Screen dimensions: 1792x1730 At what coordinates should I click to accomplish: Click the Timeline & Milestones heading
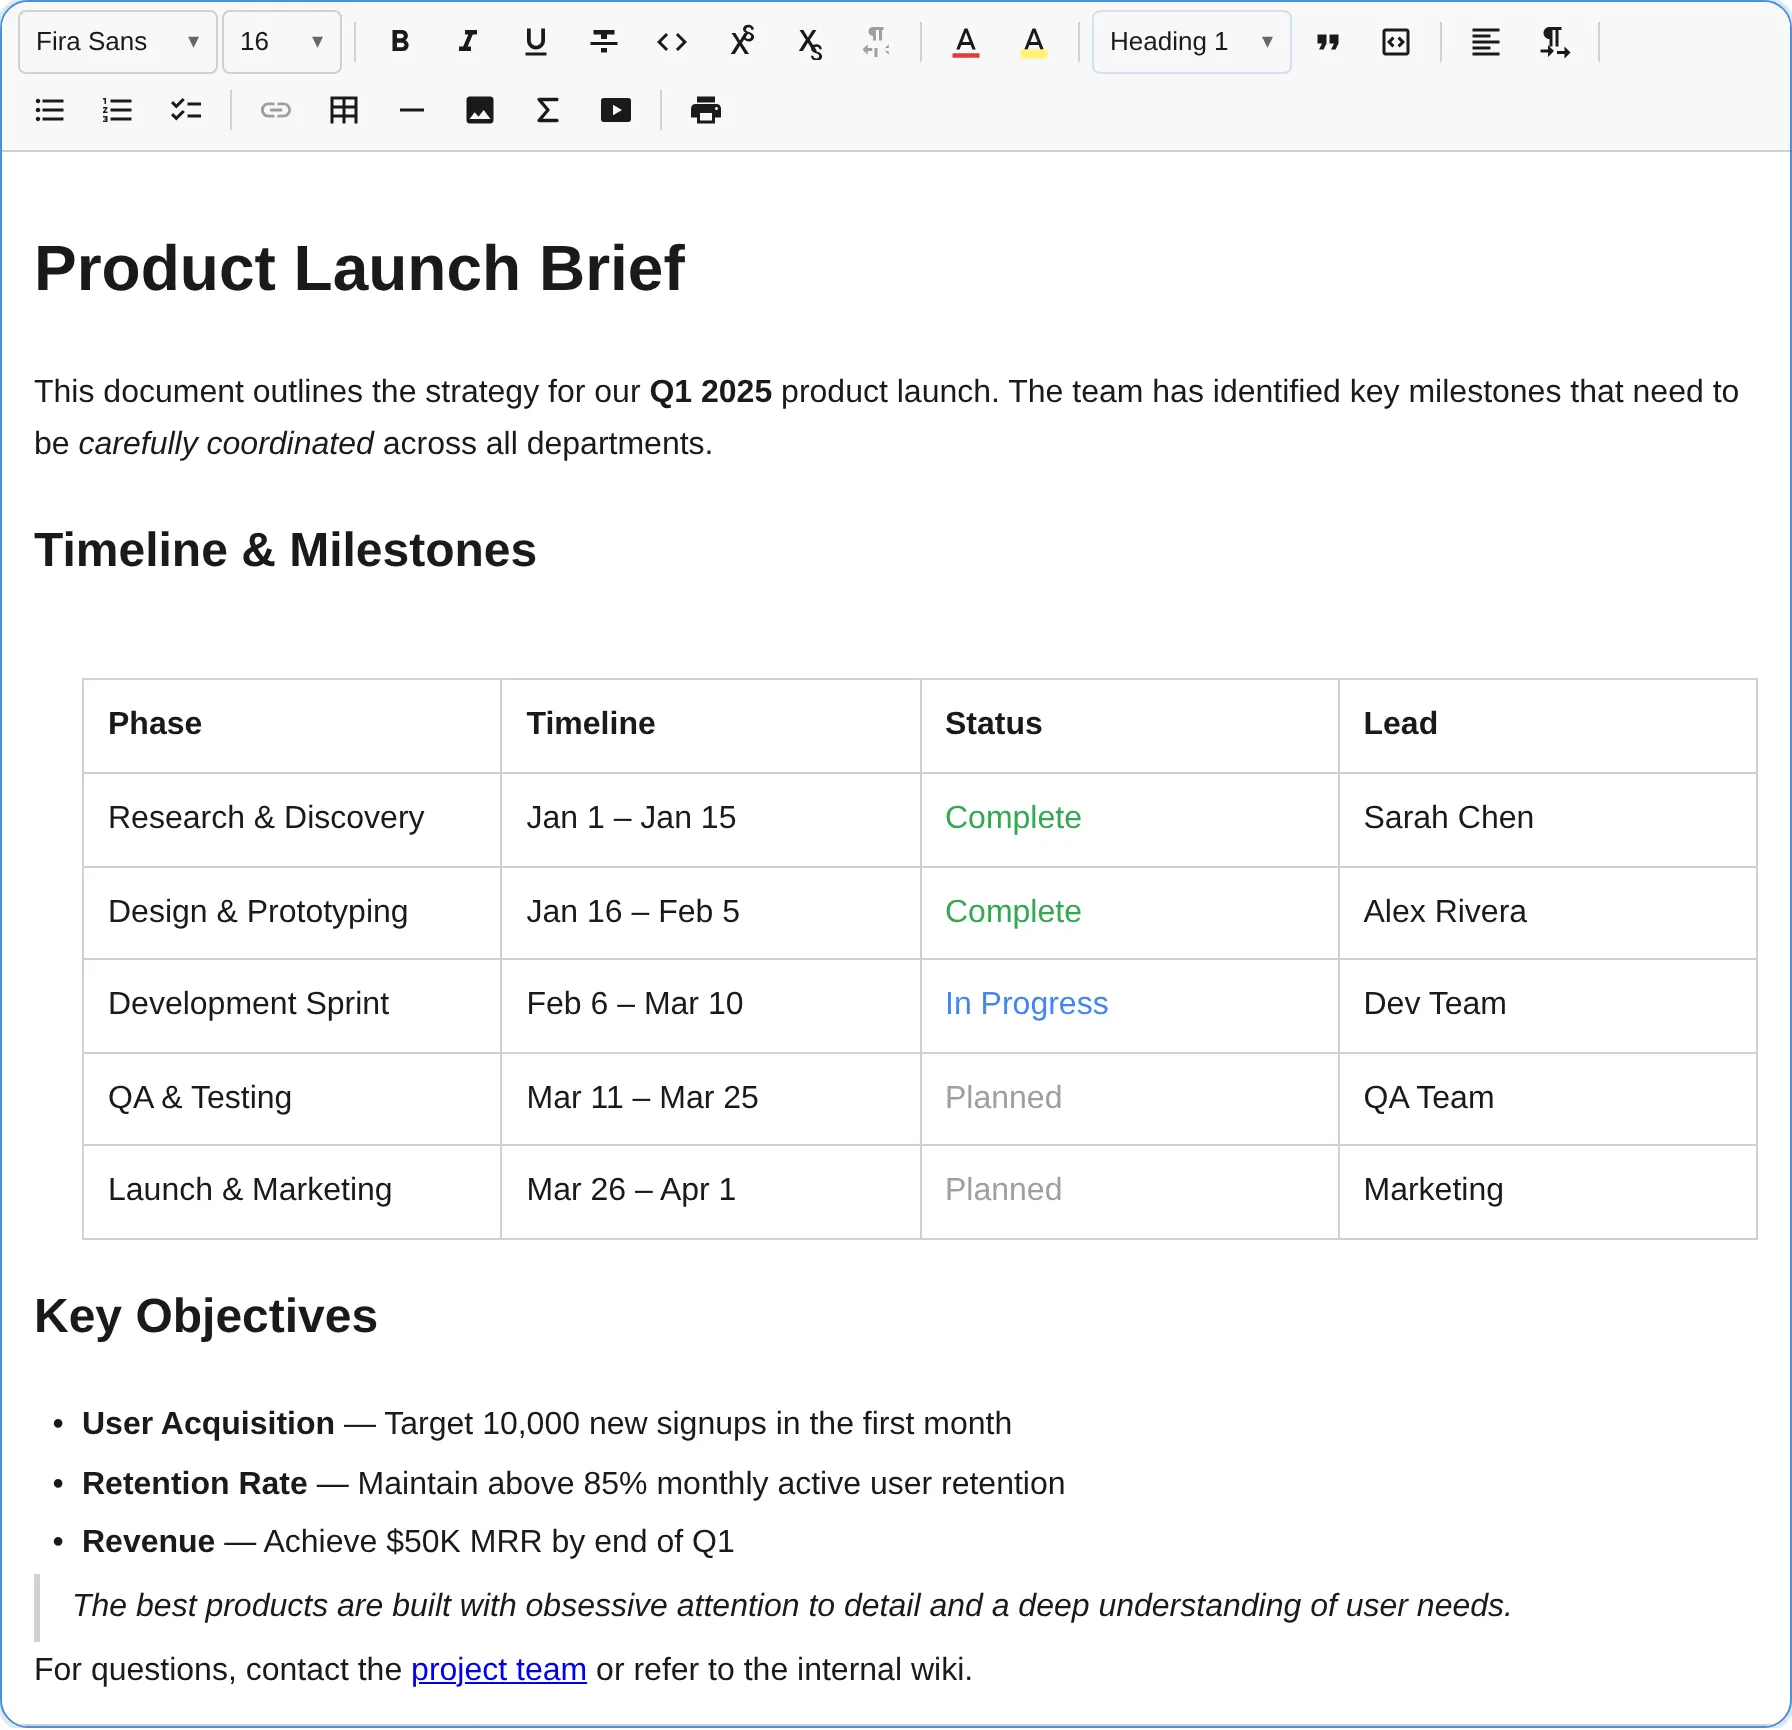click(x=285, y=550)
